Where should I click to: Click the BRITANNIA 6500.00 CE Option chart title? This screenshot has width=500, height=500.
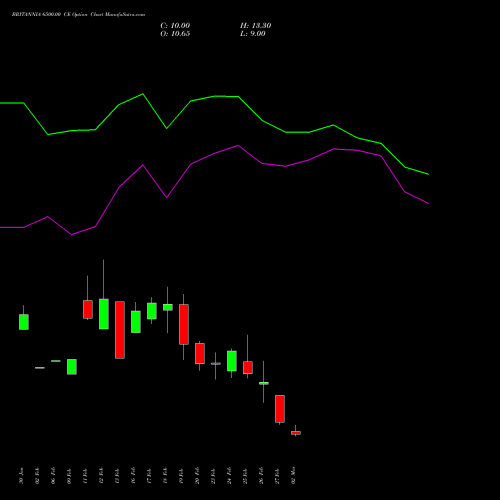[78, 15]
